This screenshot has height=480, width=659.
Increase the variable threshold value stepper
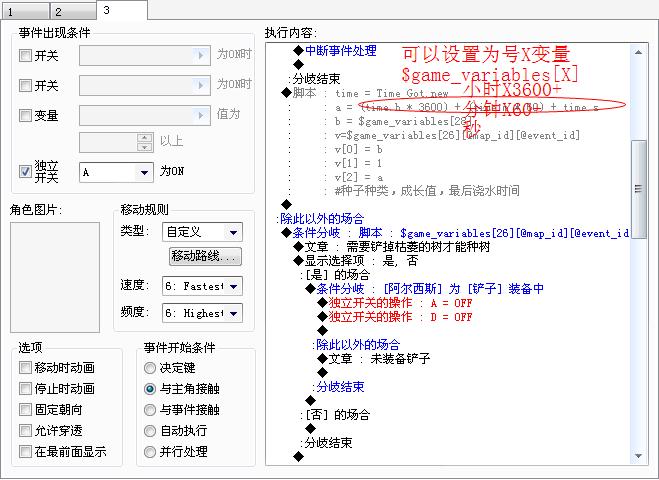[x=145, y=137]
